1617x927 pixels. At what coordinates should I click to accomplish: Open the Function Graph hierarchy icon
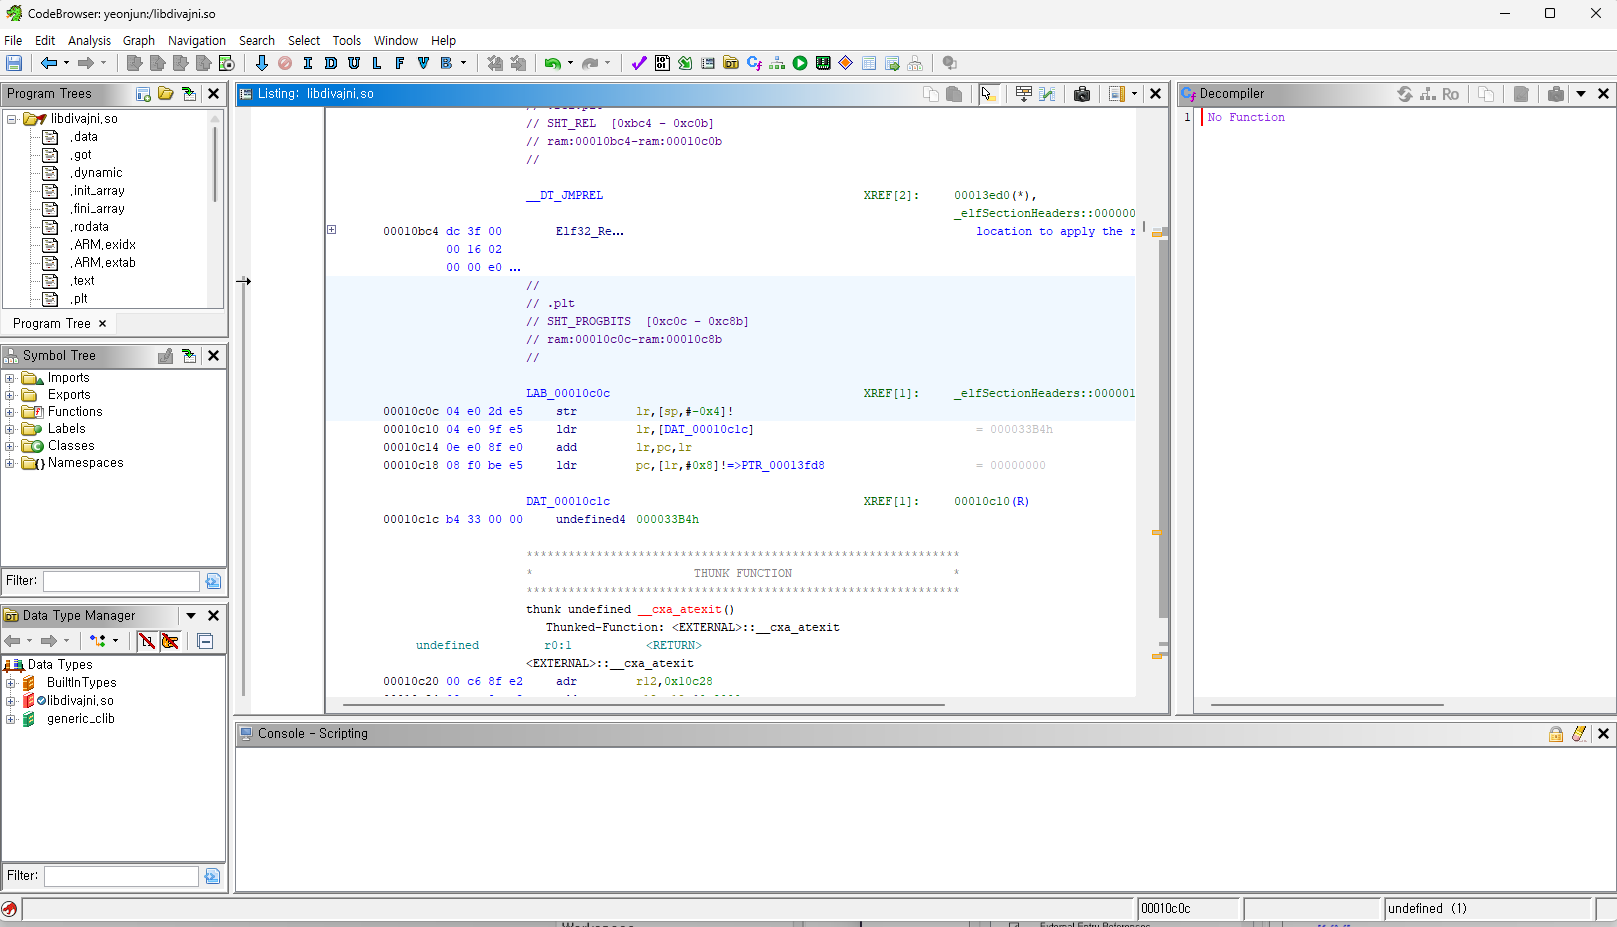(x=777, y=63)
